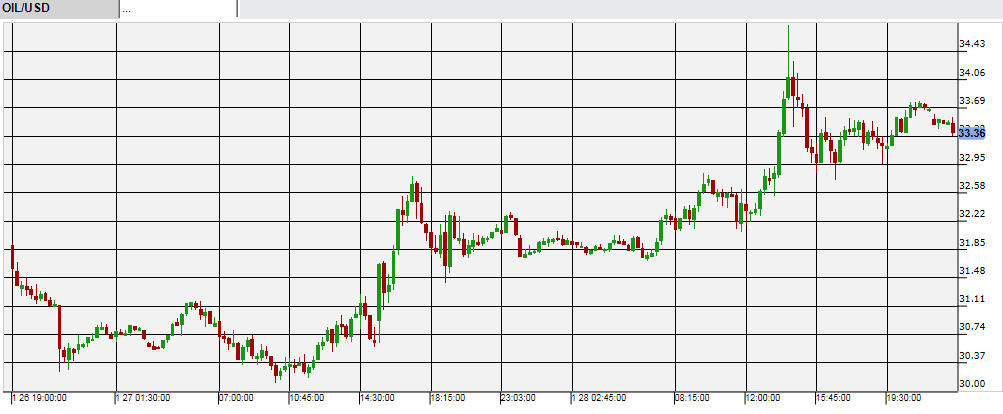Open the "..." tab next to OIL/USD

[177, 9]
